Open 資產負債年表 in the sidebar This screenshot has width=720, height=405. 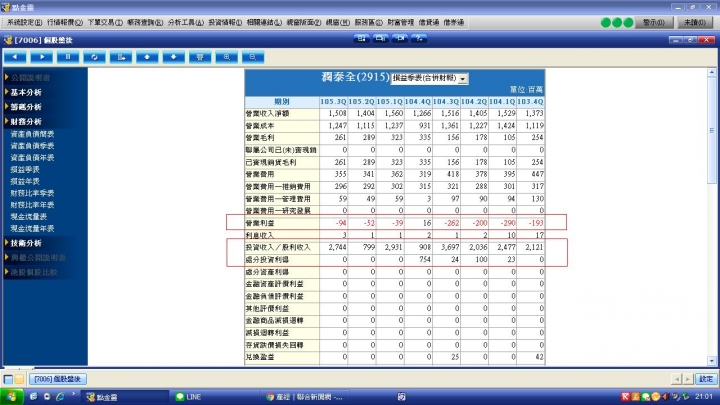32,158
